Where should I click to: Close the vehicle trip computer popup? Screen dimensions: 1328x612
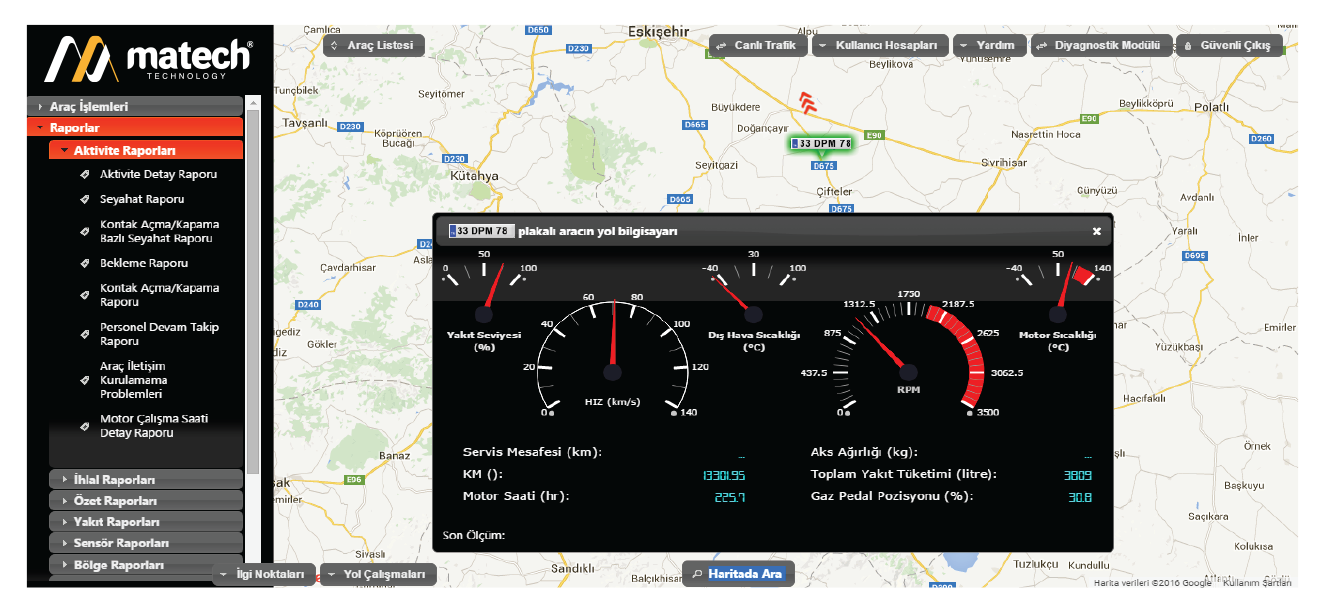(x=1096, y=231)
